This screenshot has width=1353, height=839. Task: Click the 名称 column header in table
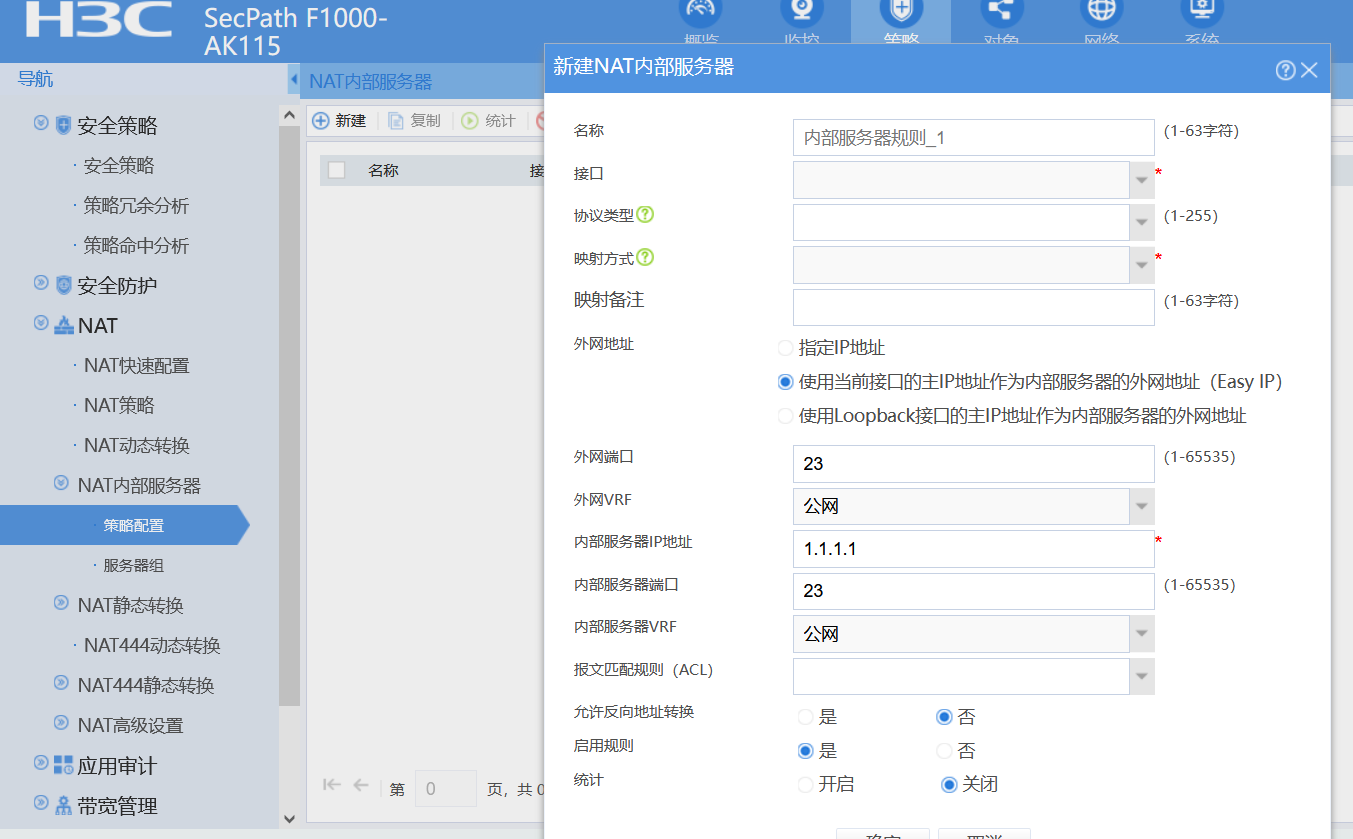(x=383, y=171)
